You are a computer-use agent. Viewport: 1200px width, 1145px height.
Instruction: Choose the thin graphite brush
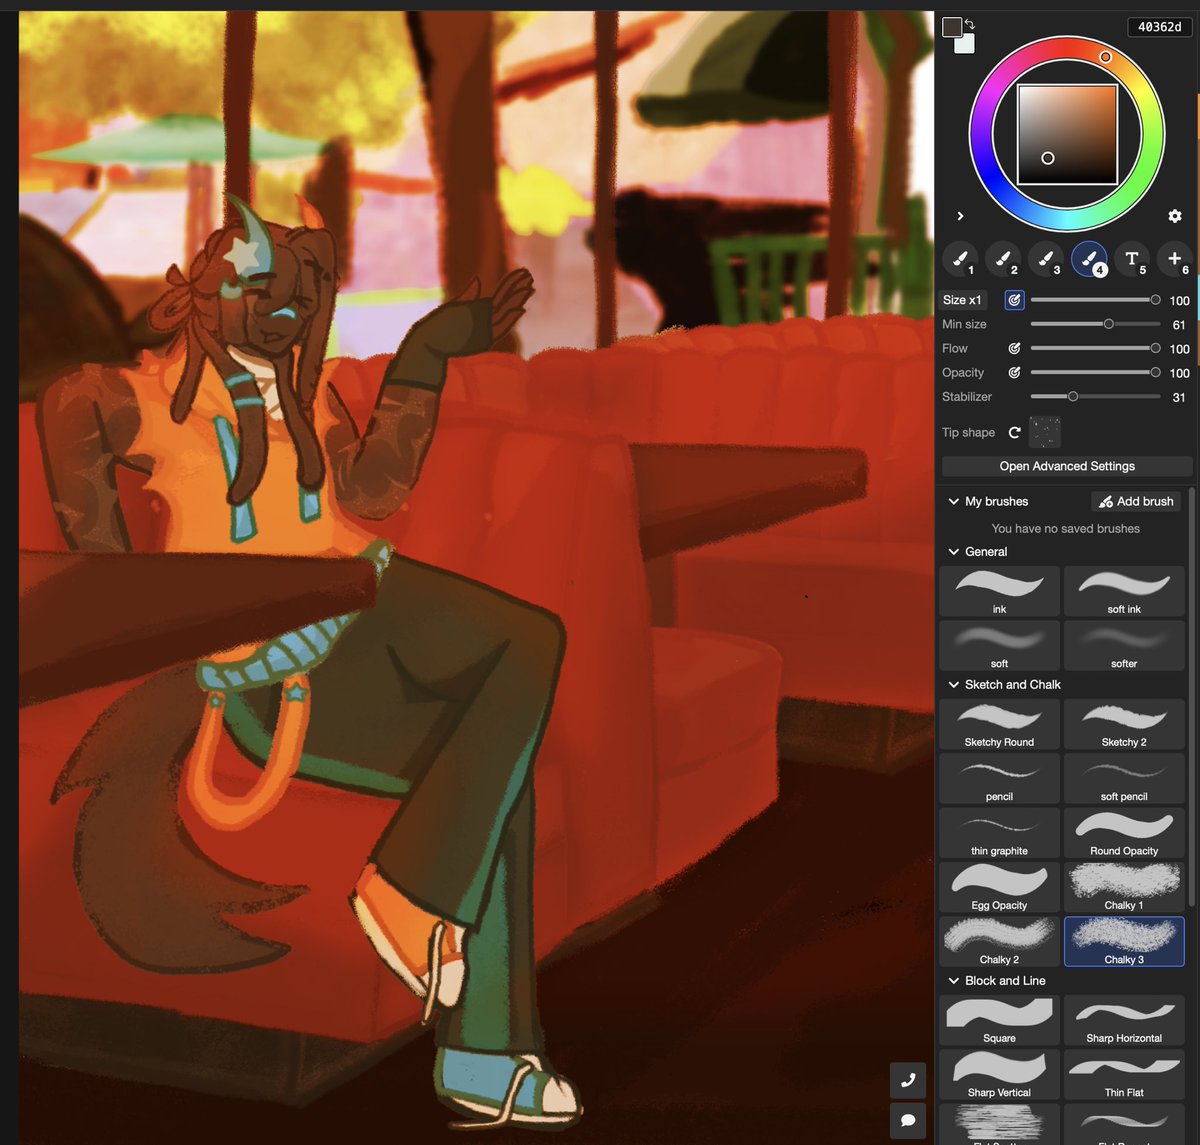[999, 832]
